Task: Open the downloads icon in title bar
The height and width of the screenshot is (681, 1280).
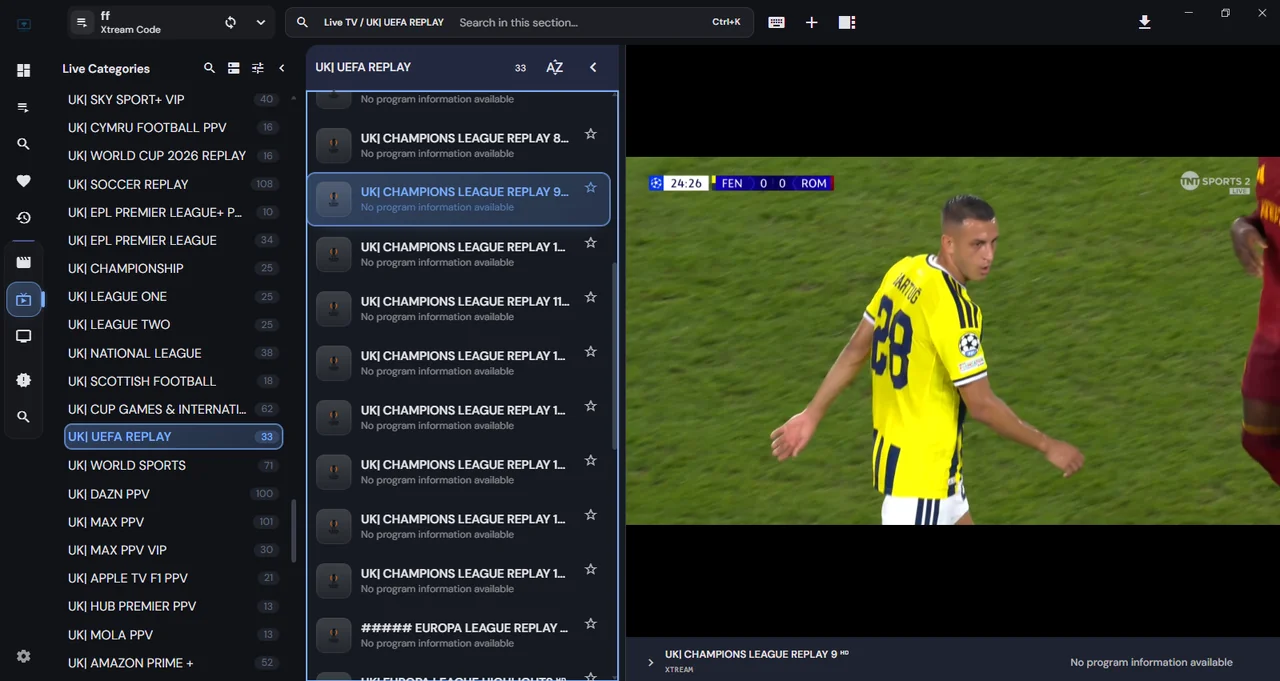Action: pyautogui.click(x=1145, y=22)
